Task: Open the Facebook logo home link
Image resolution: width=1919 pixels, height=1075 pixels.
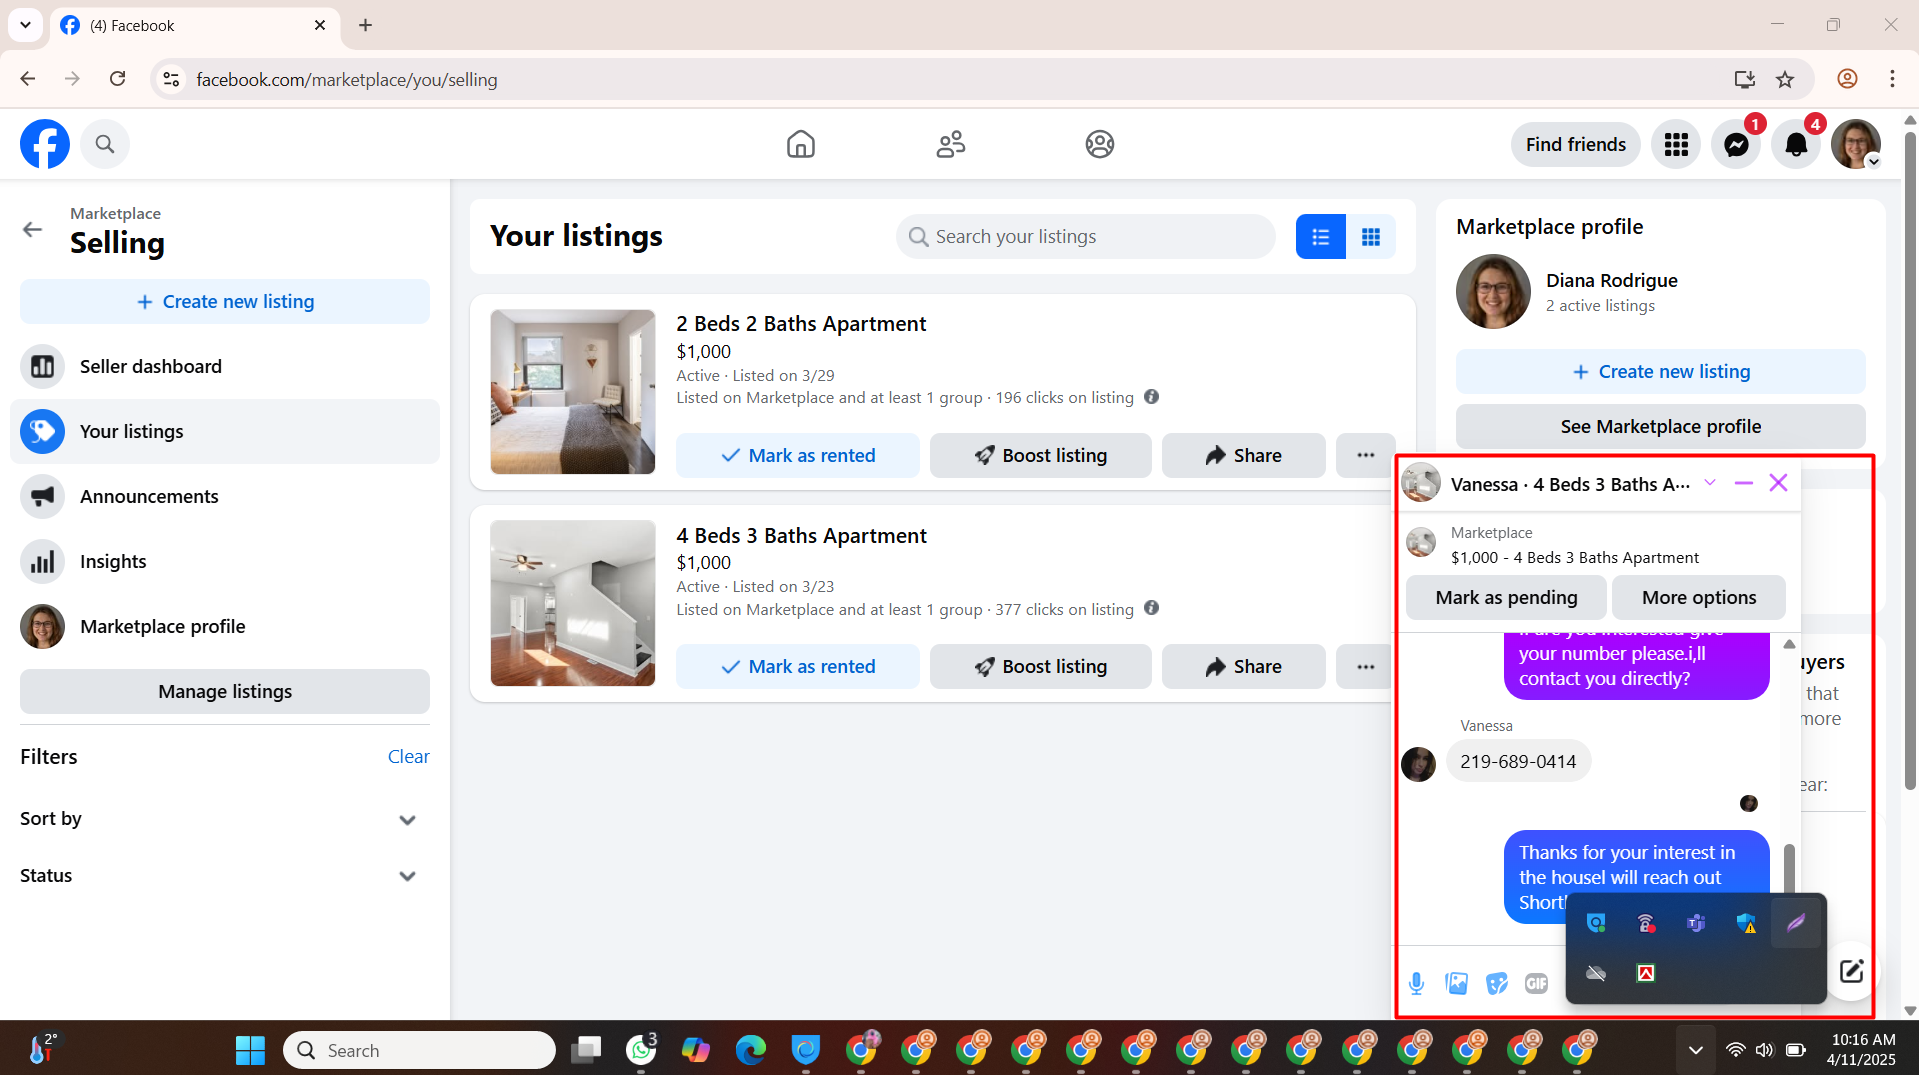Action: [x=45, y=144]
